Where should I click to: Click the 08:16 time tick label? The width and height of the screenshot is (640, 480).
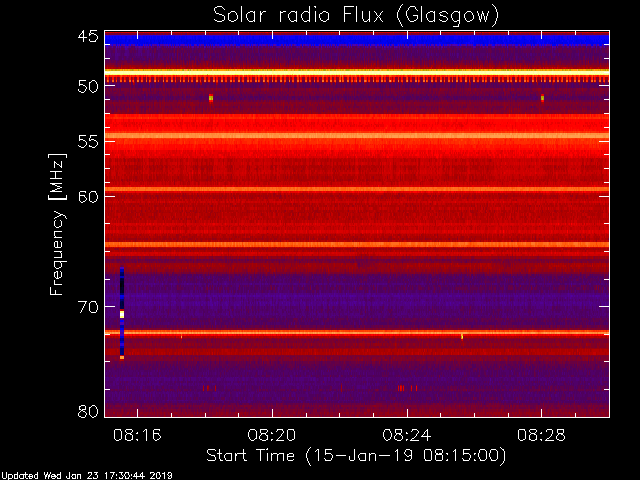point(138,435)
